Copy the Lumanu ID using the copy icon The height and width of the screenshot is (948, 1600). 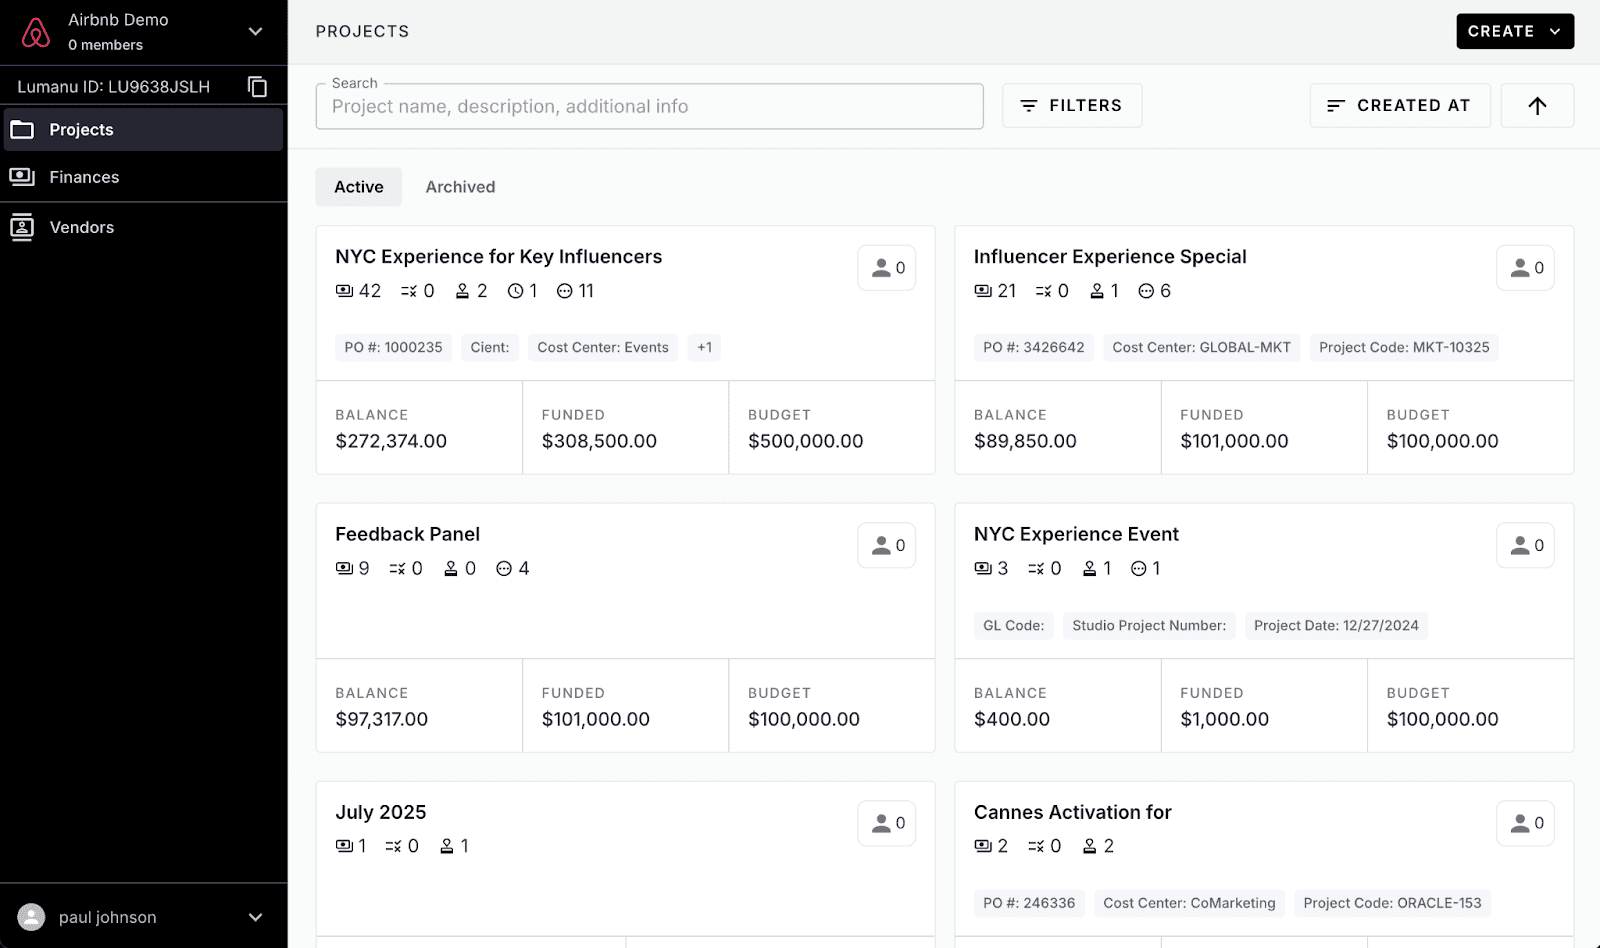coord(257,86)
